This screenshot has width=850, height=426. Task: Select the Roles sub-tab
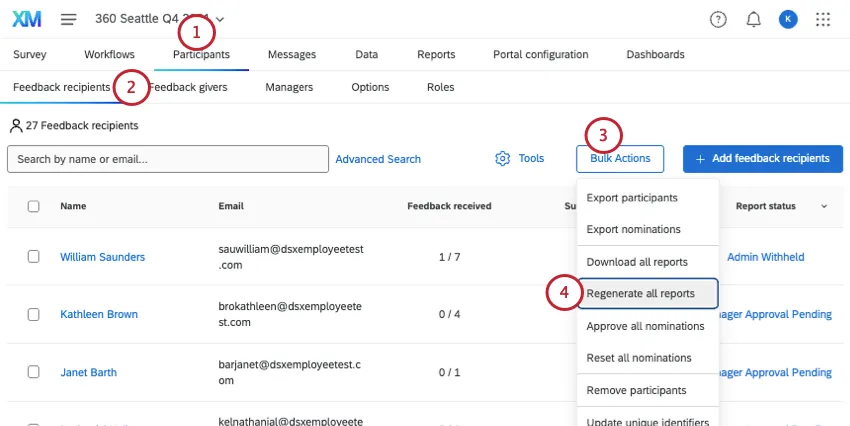click(441, 87)
